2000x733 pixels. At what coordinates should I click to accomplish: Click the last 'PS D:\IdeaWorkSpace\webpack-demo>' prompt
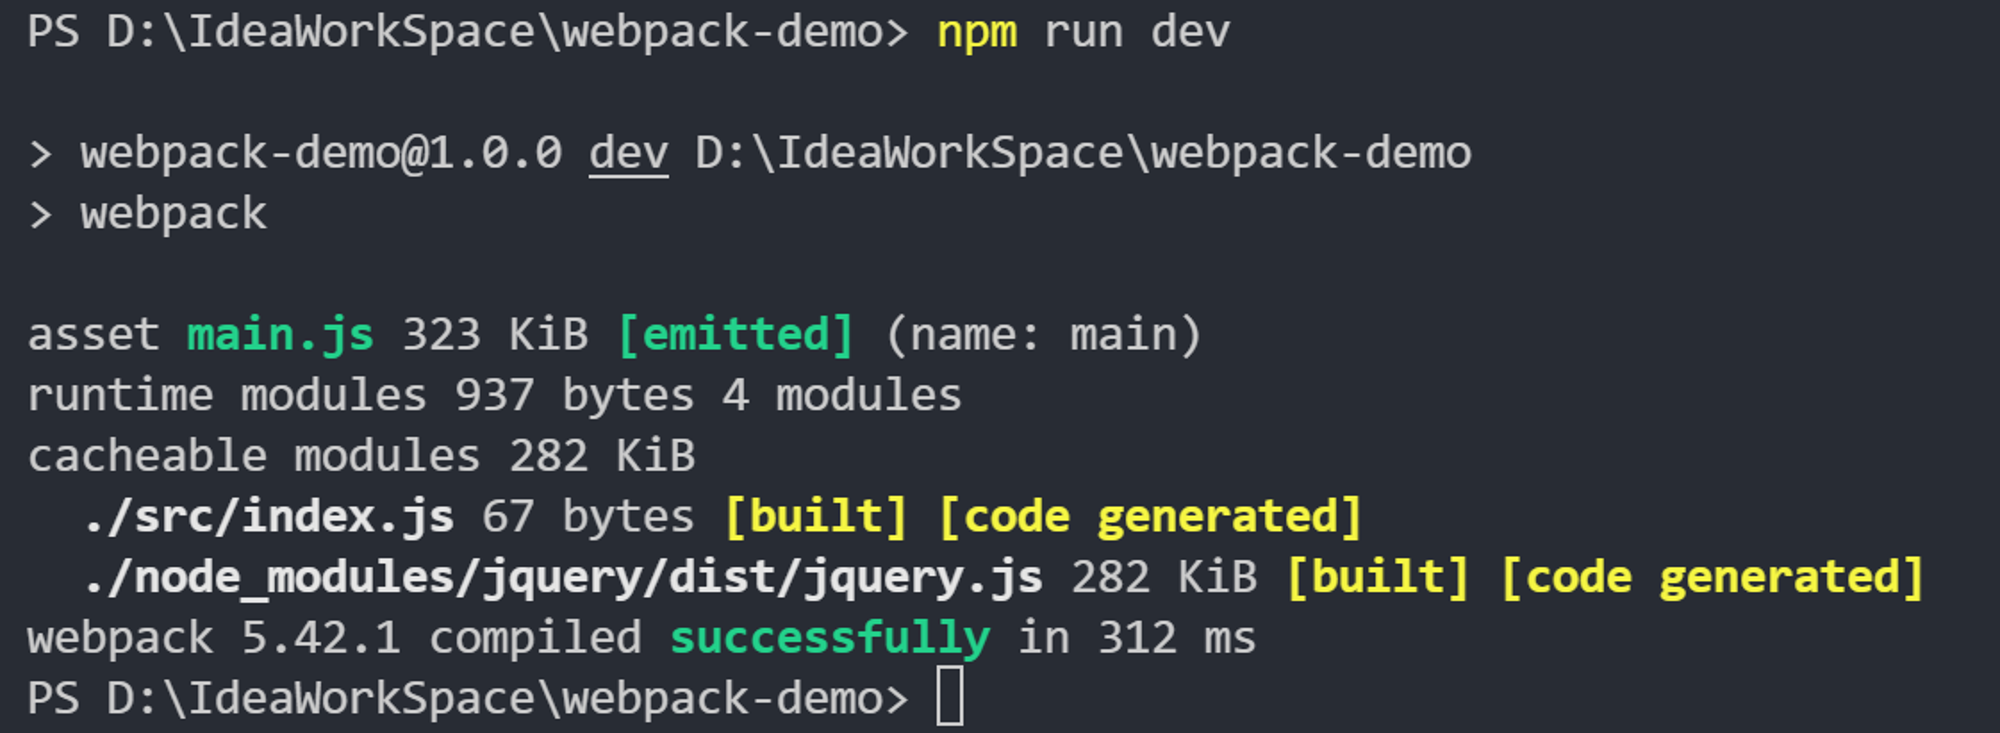coord(468,699)
